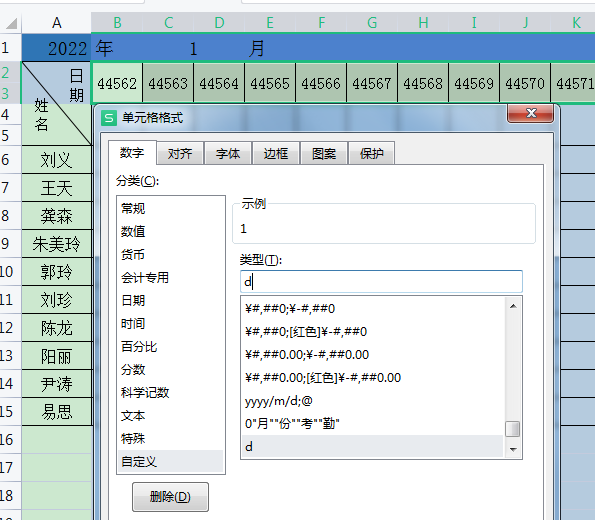
Task: Select format ¥#,##0;¥-#,##0
Action: click(x=373, y=309)
